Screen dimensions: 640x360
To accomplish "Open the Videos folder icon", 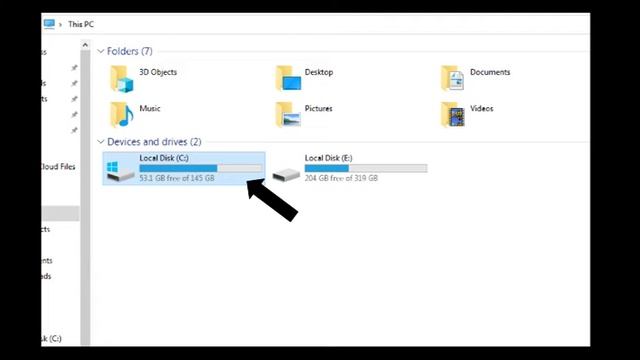I will [x=453, y=115].
